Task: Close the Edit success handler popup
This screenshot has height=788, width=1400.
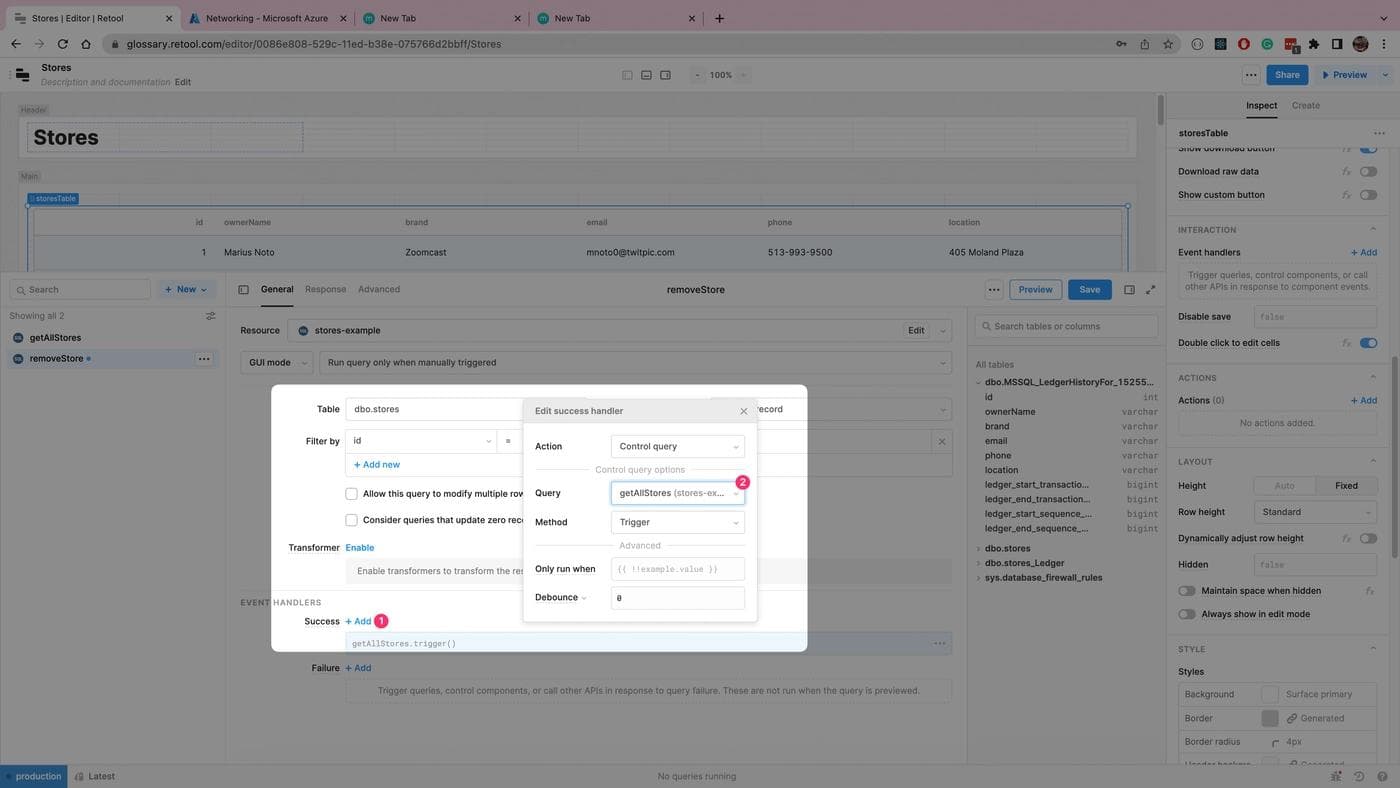Action: 743,411
